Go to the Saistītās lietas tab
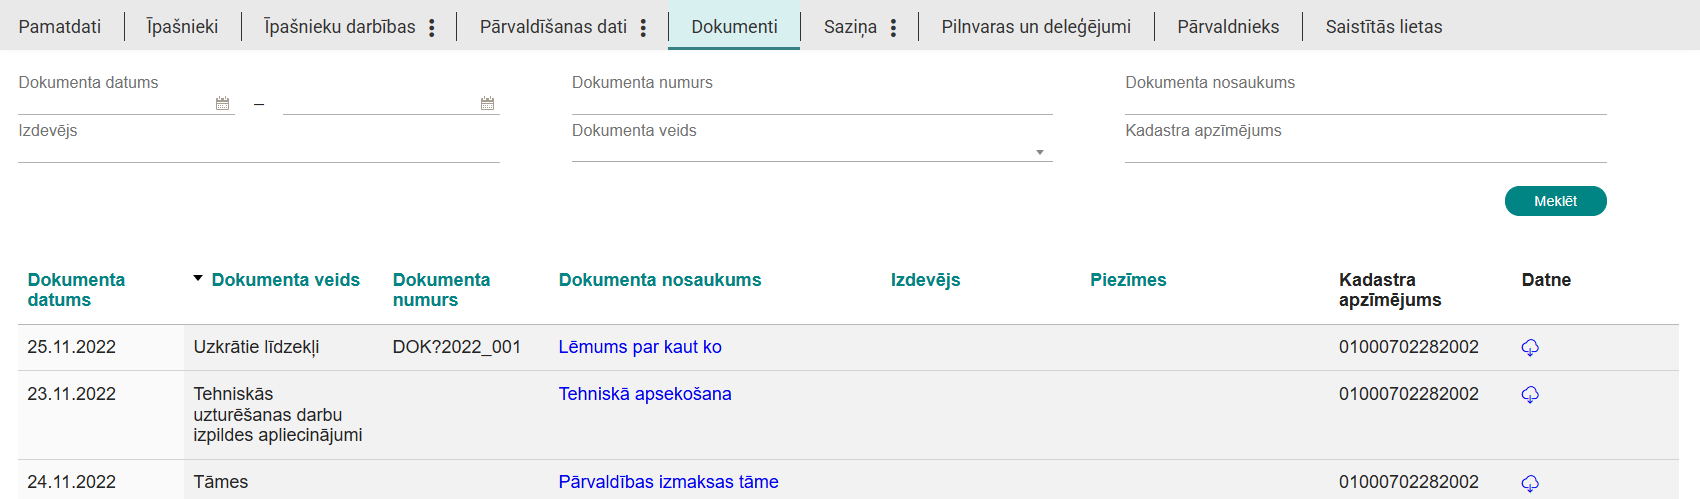 1383,27
